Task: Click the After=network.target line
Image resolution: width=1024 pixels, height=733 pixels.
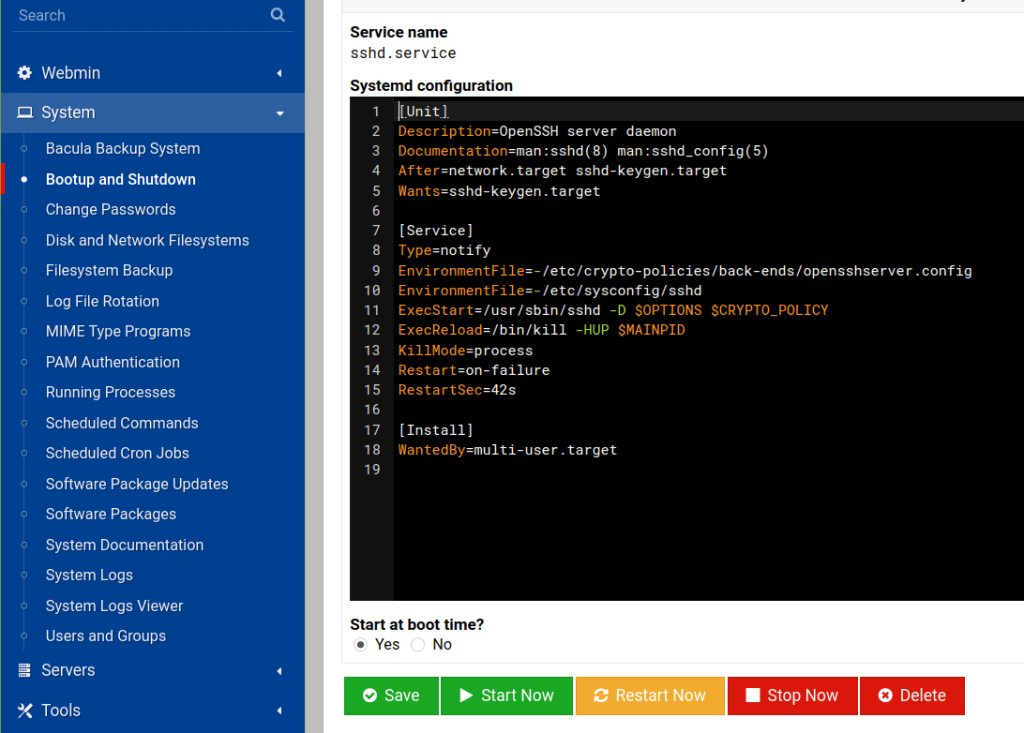Action: click(x=562, y=171)
